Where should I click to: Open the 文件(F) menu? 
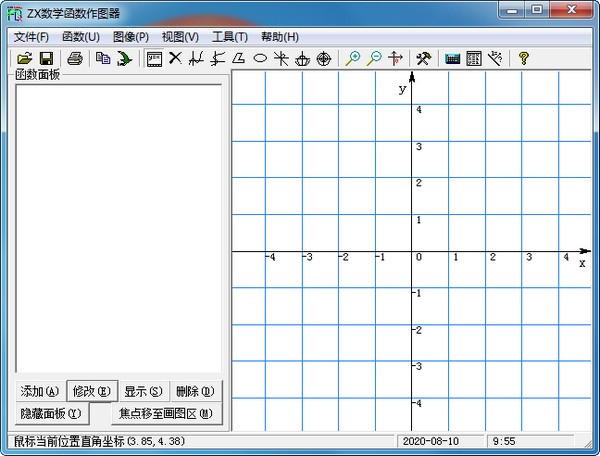(x=32, y=37)
